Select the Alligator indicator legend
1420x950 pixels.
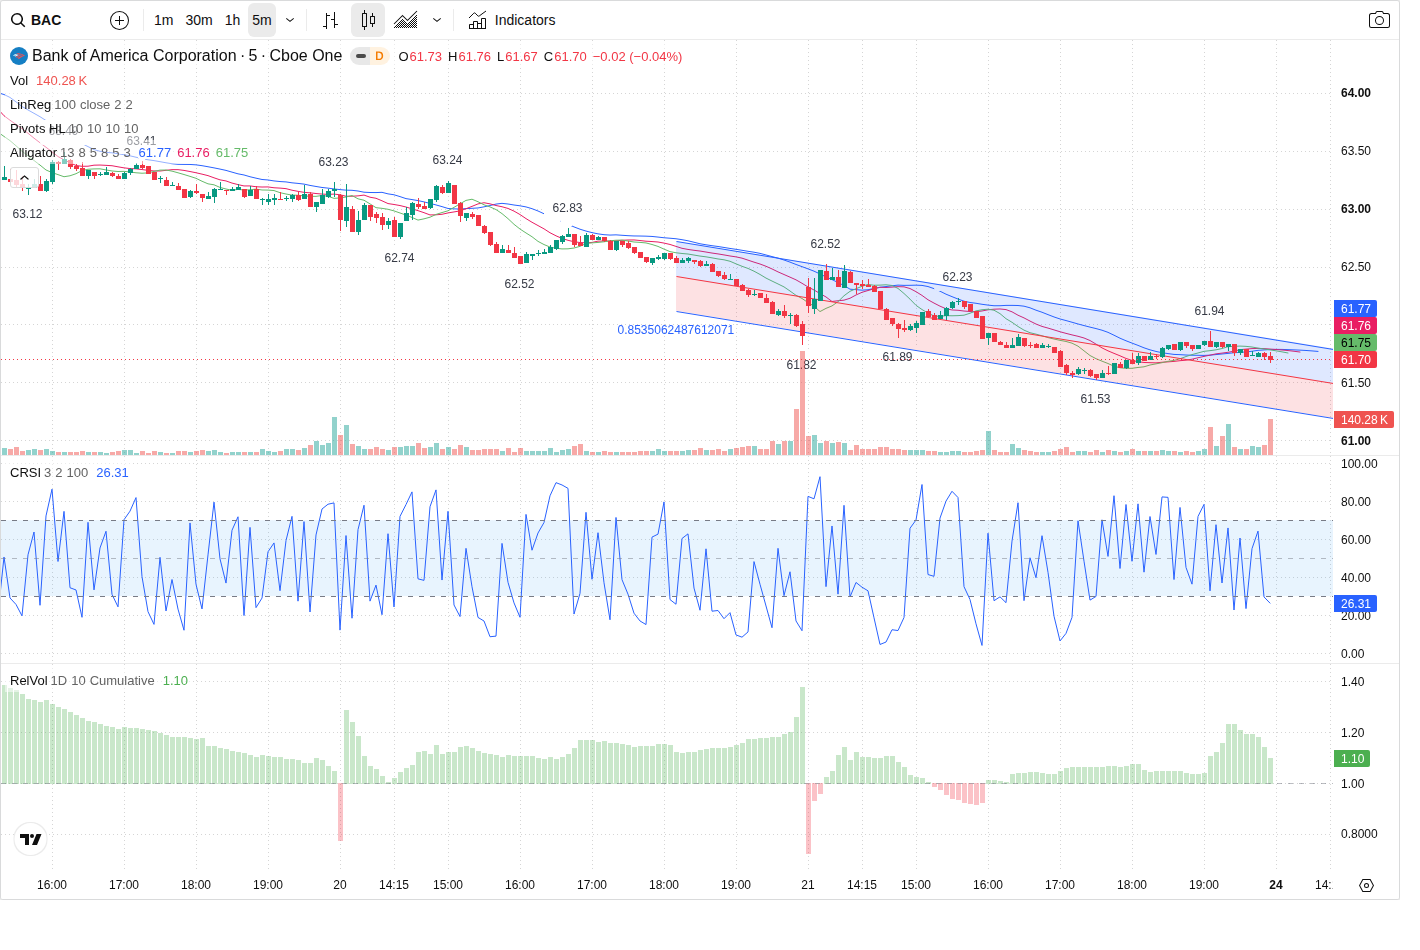(33, 153)
